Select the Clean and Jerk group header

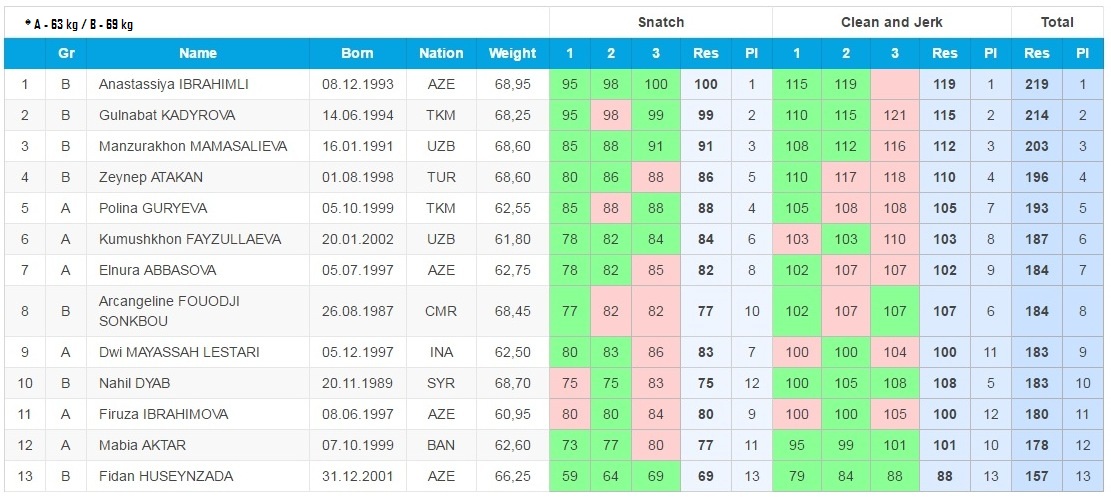pos(891,22)
